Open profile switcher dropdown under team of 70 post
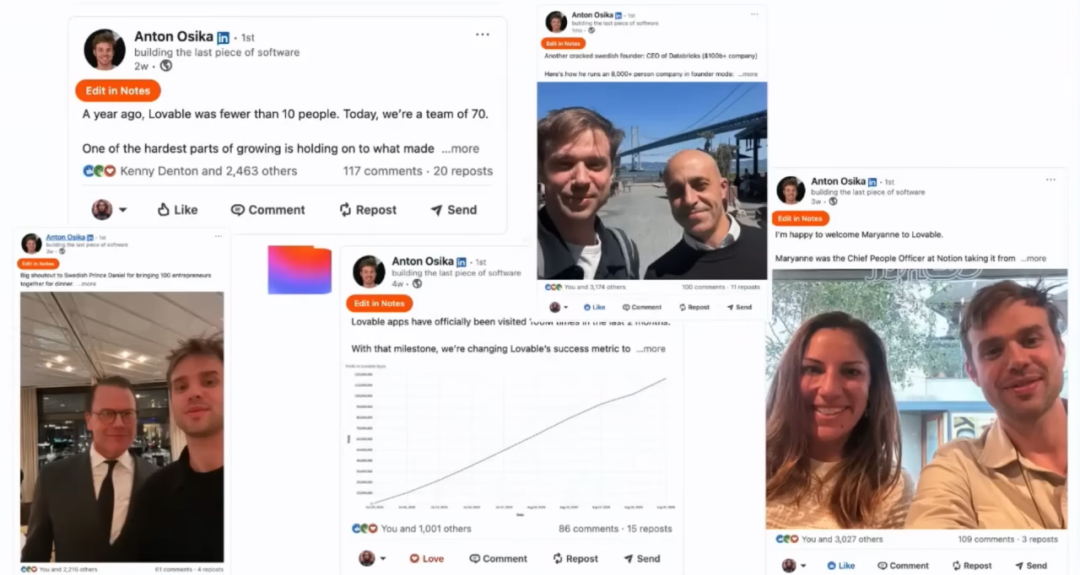The height and width of the screenshot is (575, 1080). 110,209
